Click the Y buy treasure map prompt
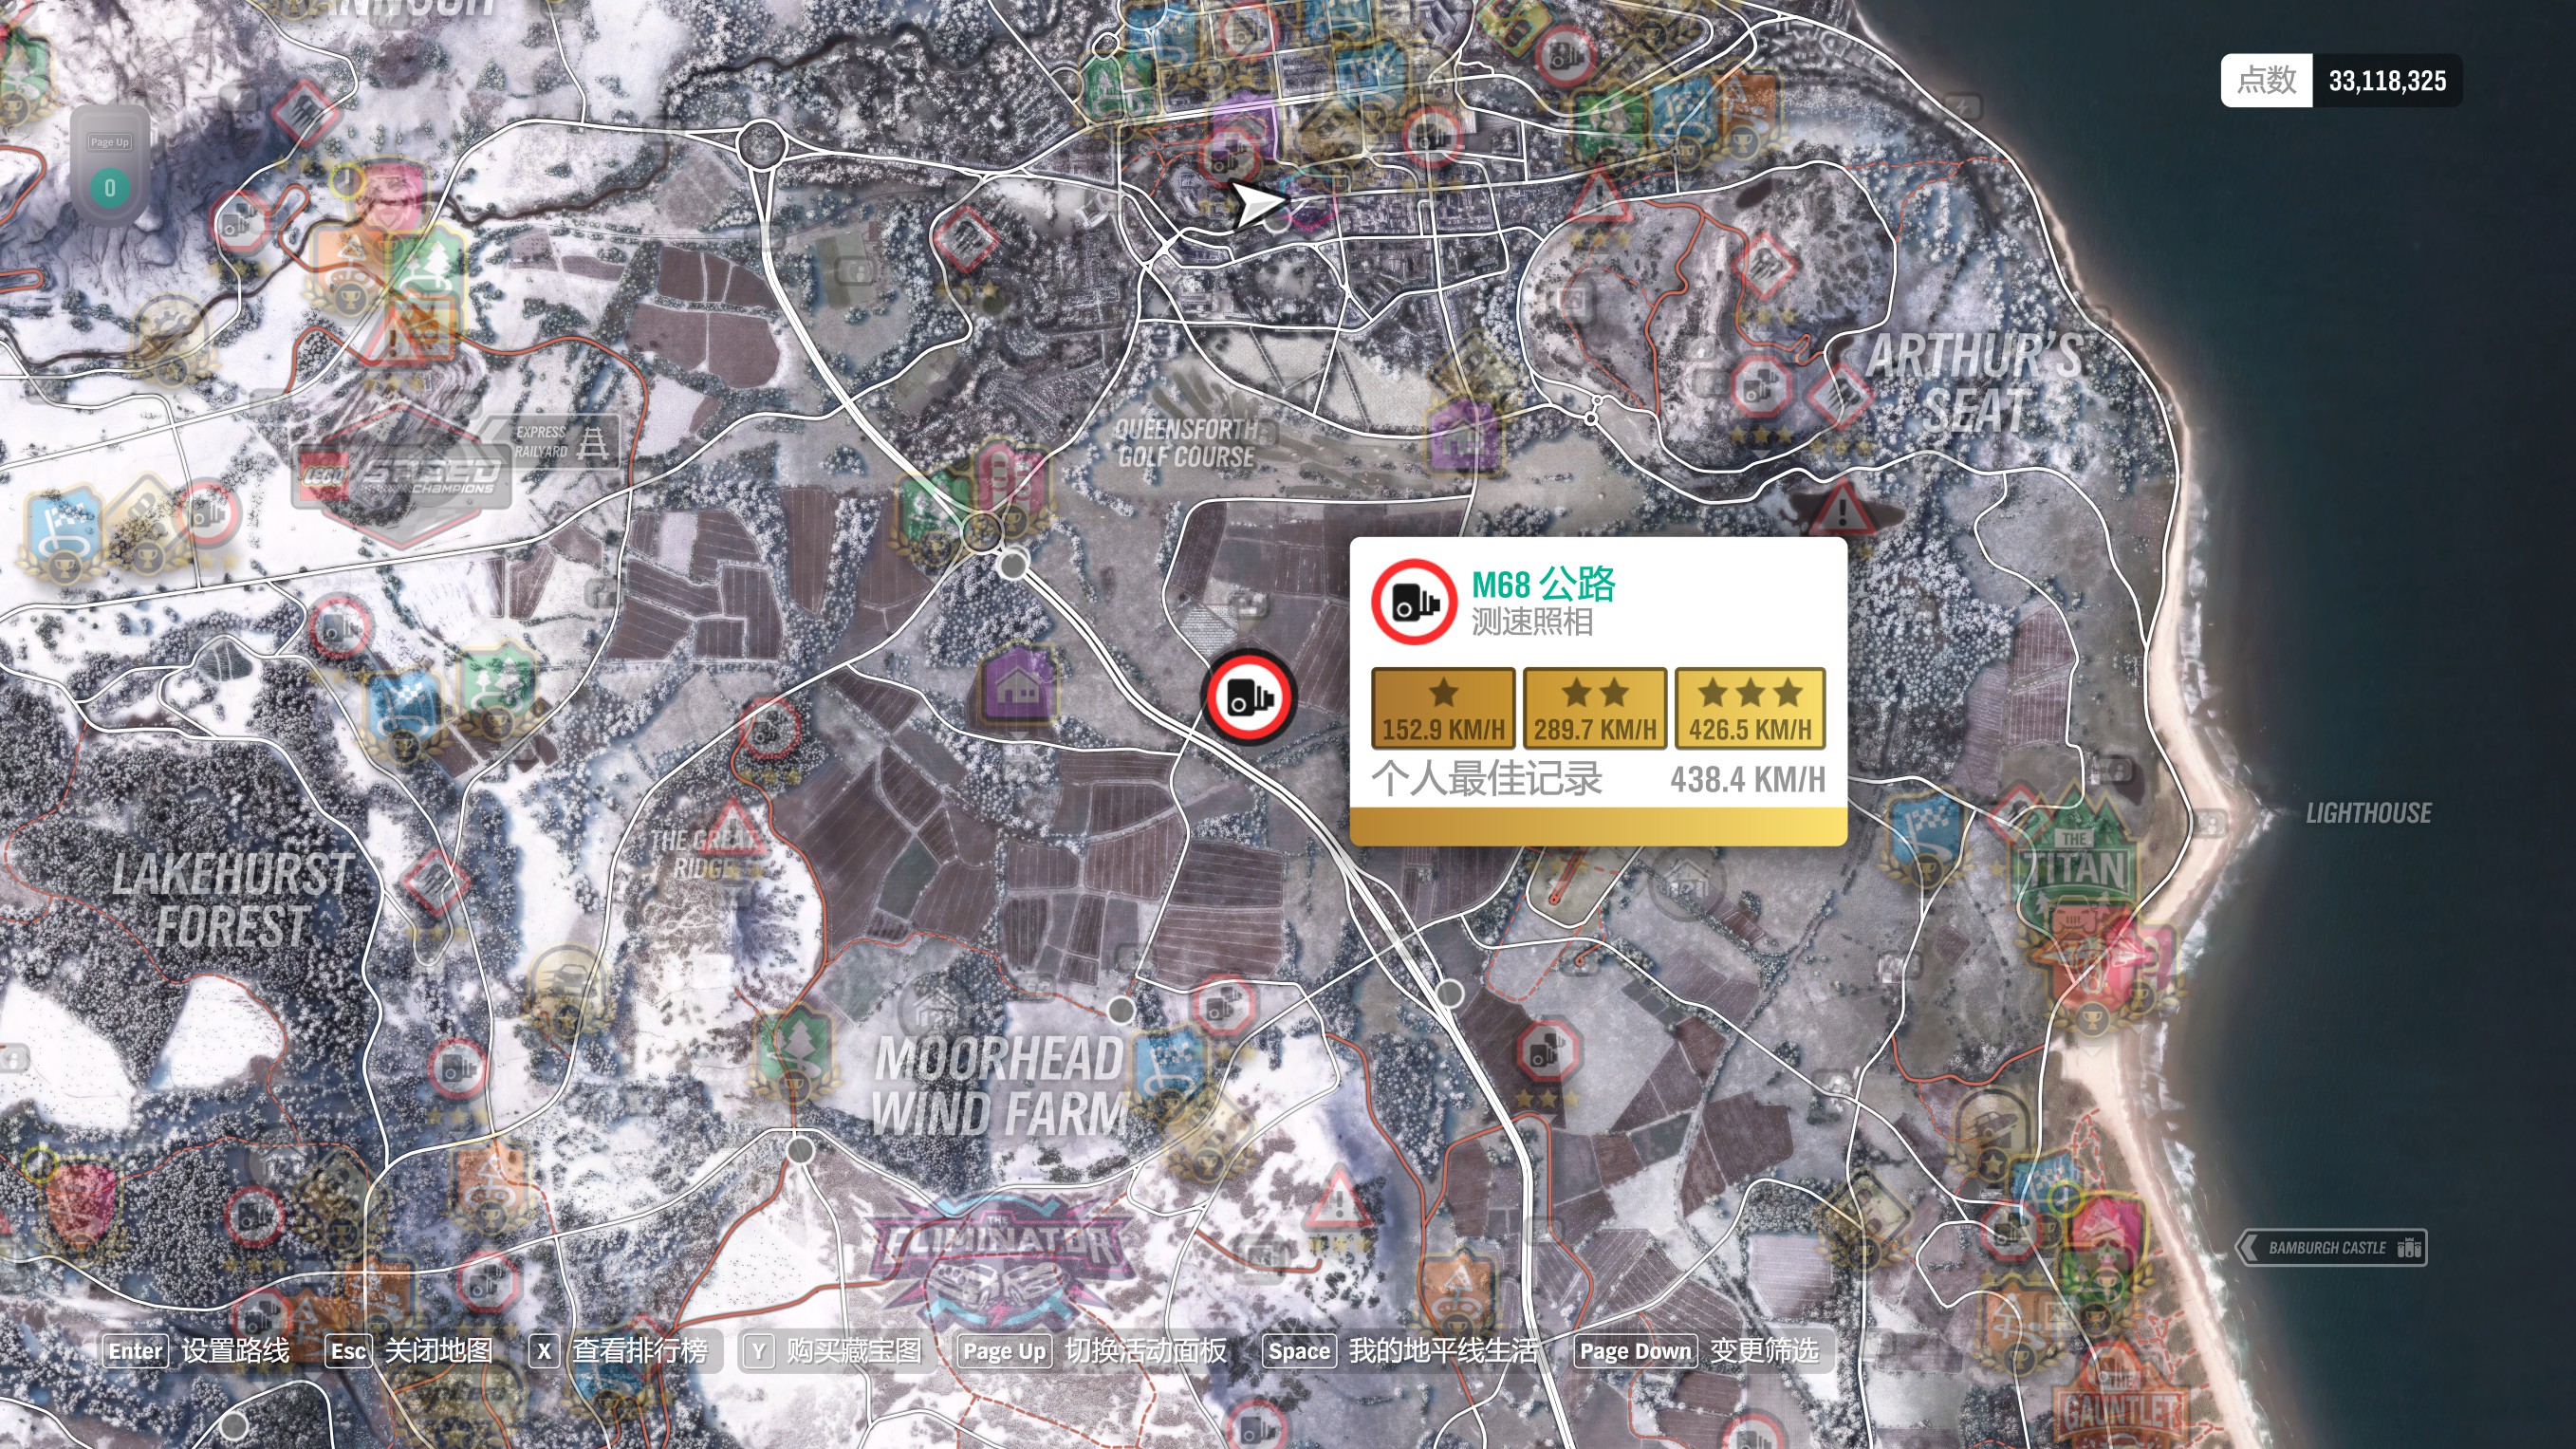This screenshot has height=1449, width=2576. (x=759, y=1351)
